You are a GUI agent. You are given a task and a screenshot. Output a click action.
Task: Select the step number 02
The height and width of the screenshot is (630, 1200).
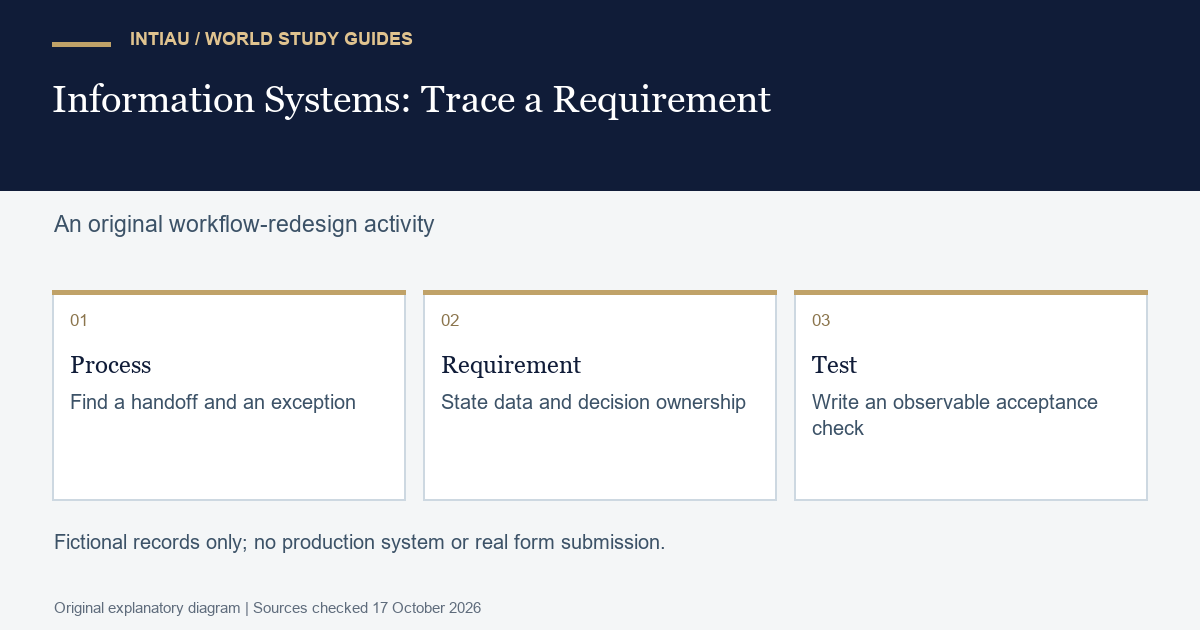[450, 320]
